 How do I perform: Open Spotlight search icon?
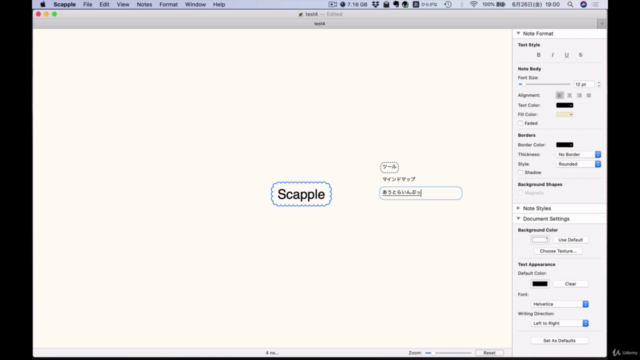pos(570,4)
